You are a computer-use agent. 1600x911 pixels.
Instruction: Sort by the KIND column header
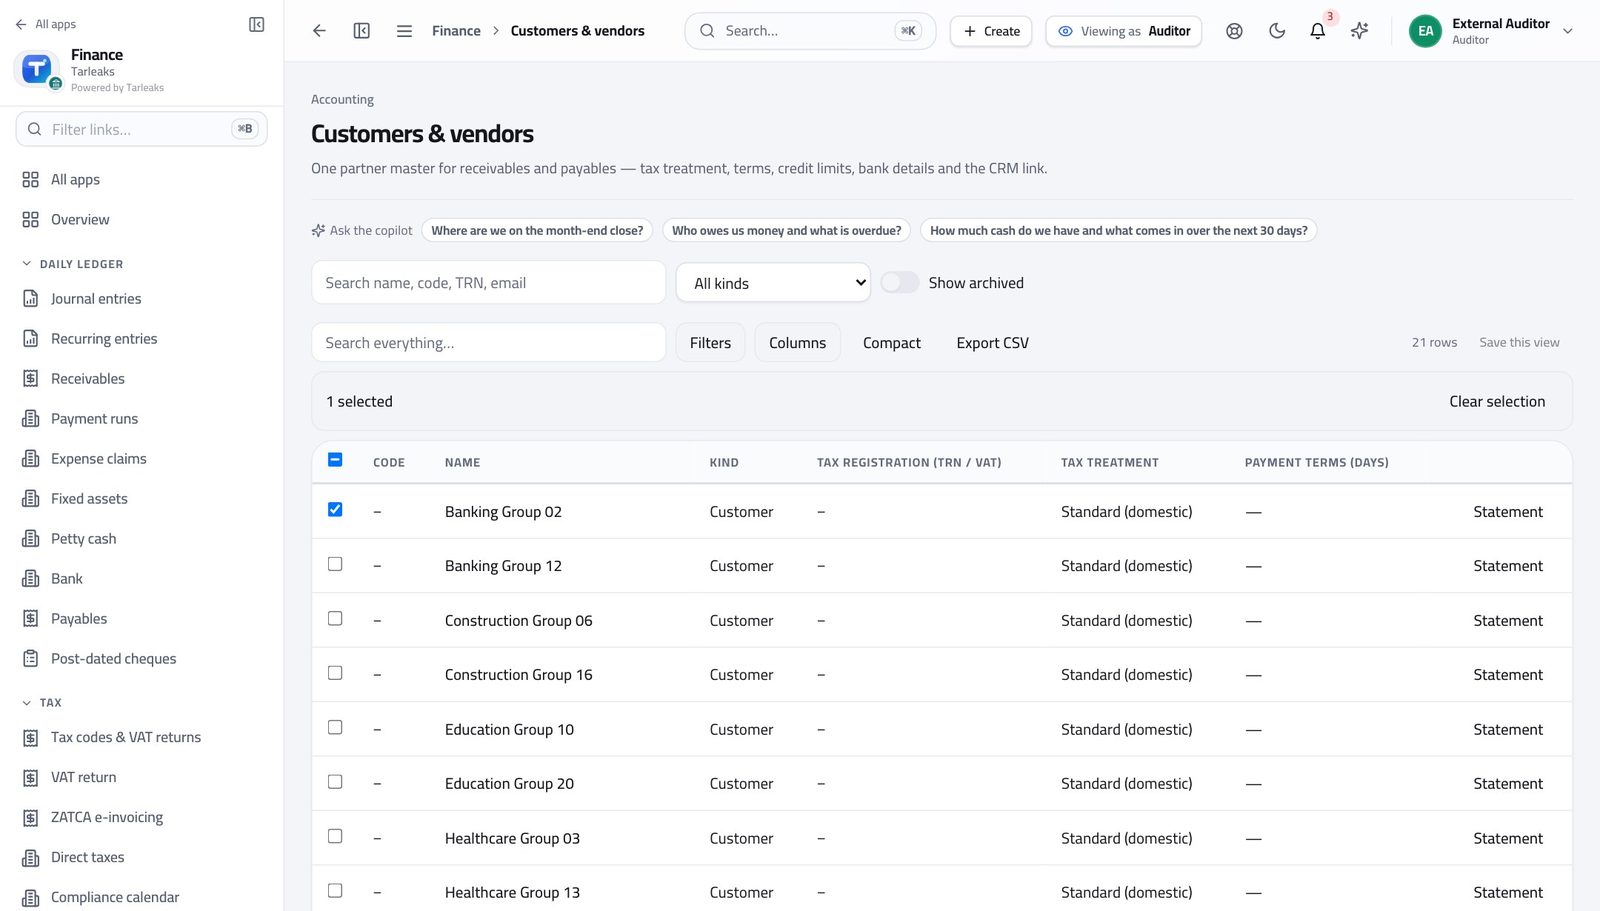724,463
